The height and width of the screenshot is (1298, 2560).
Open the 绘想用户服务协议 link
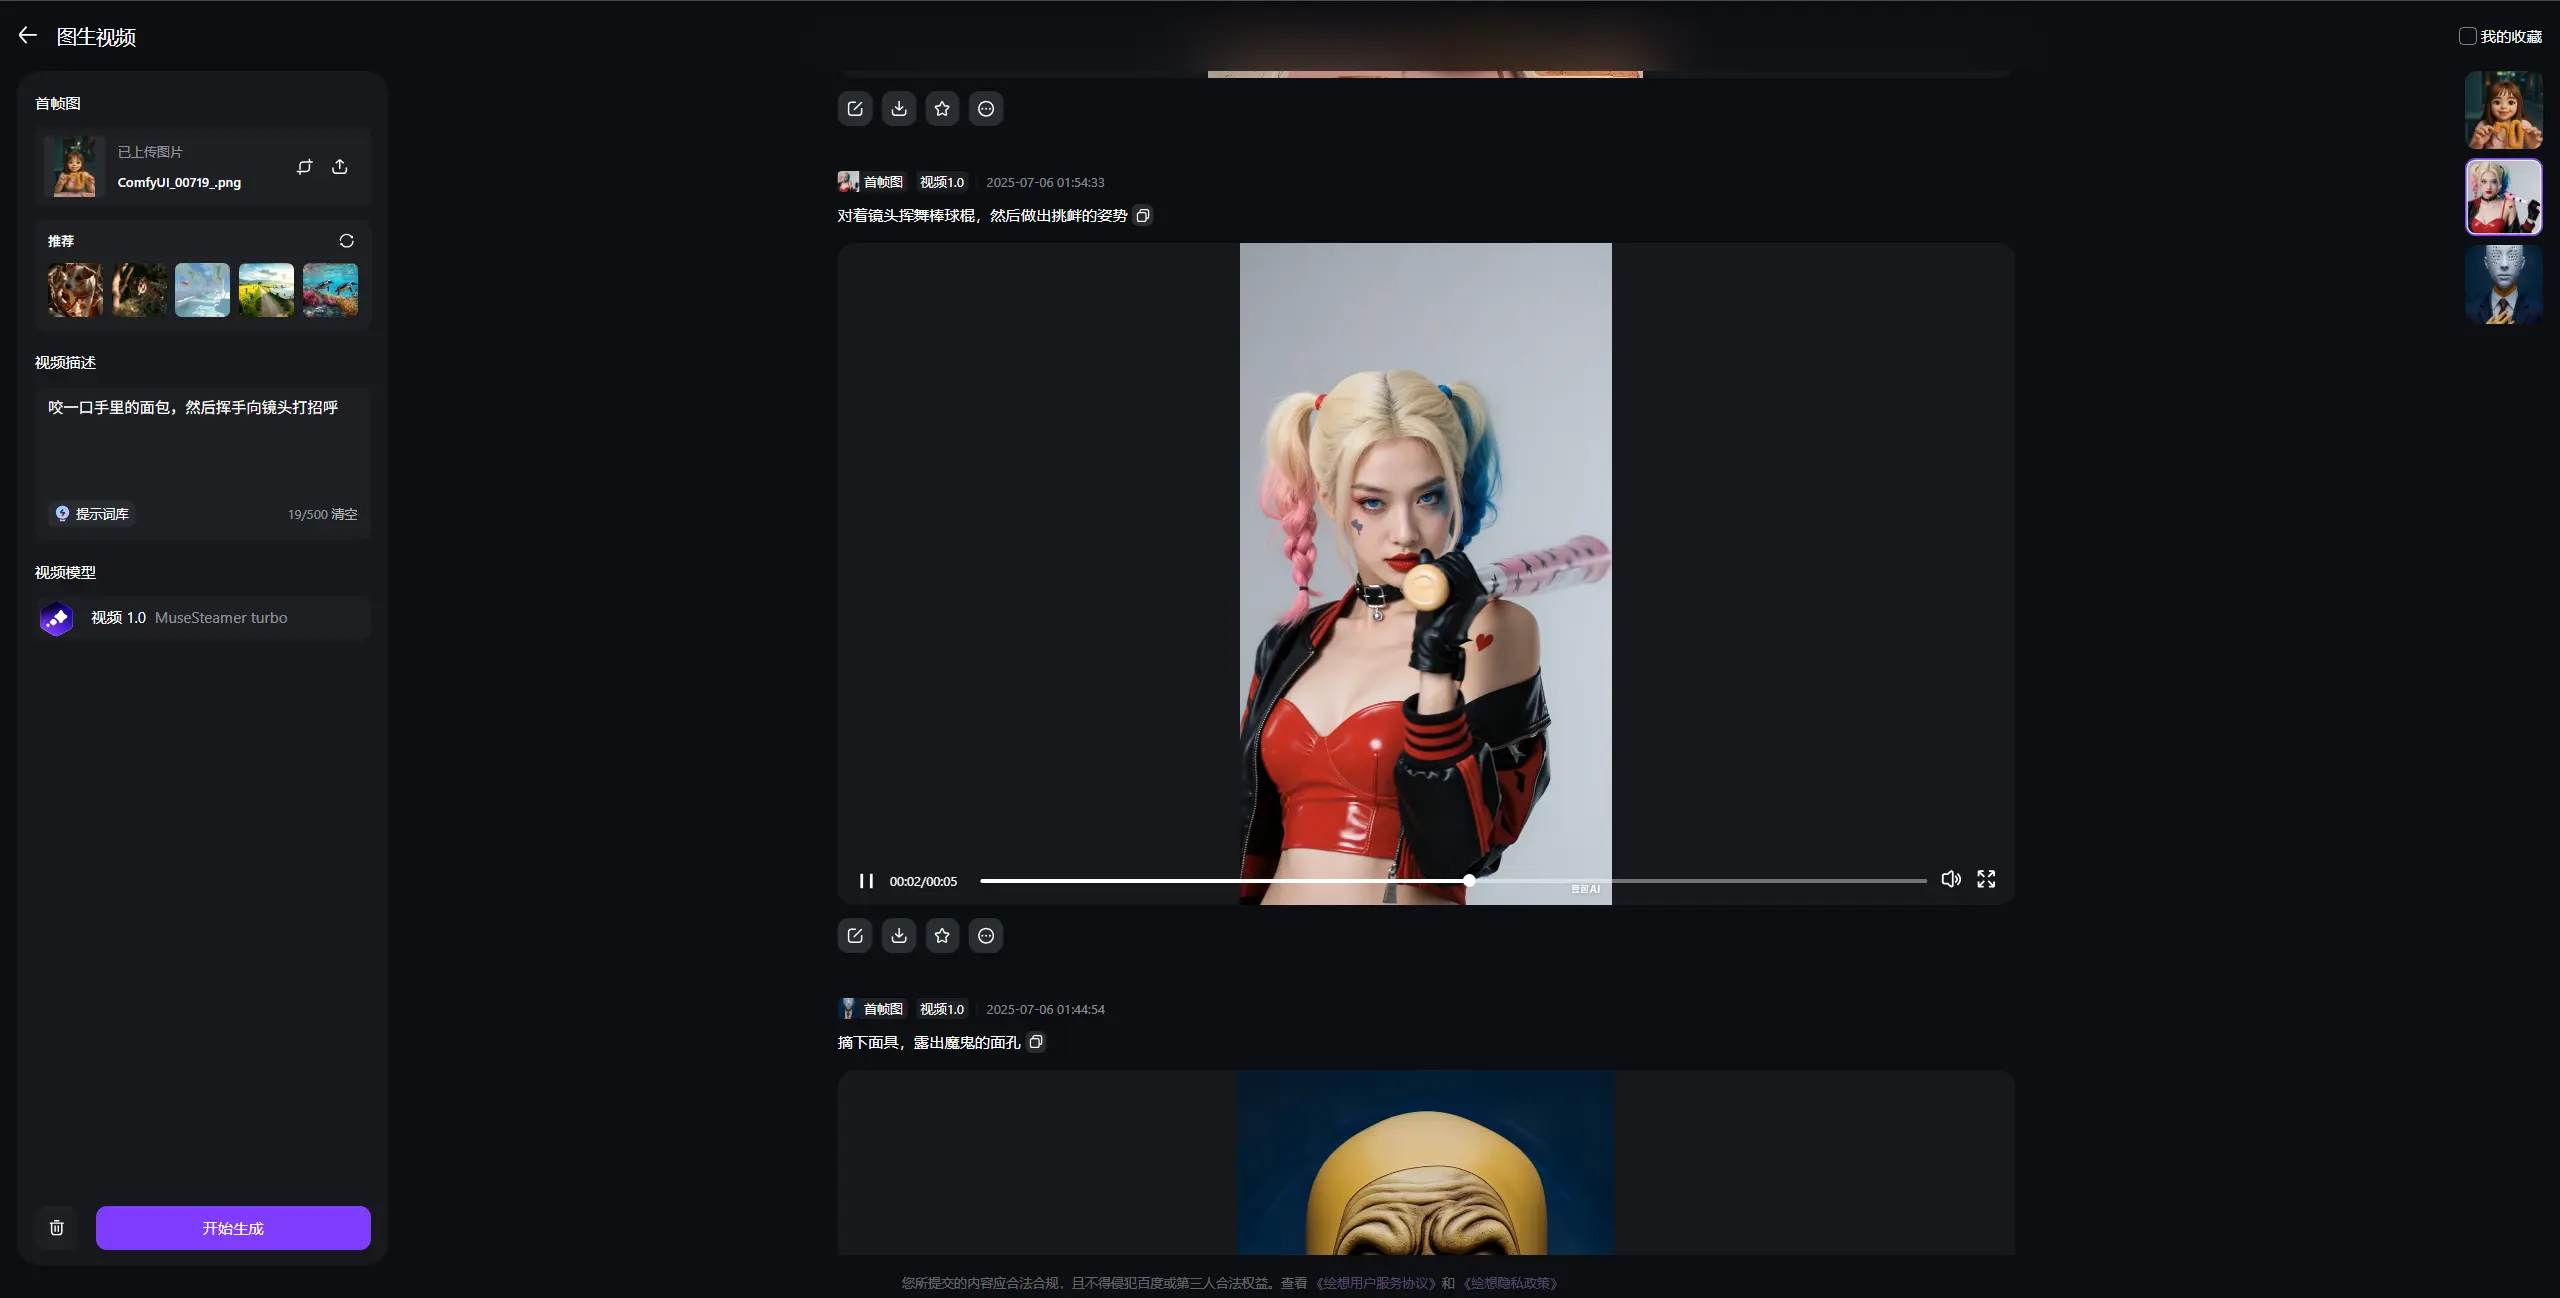coord(1376,1283)
